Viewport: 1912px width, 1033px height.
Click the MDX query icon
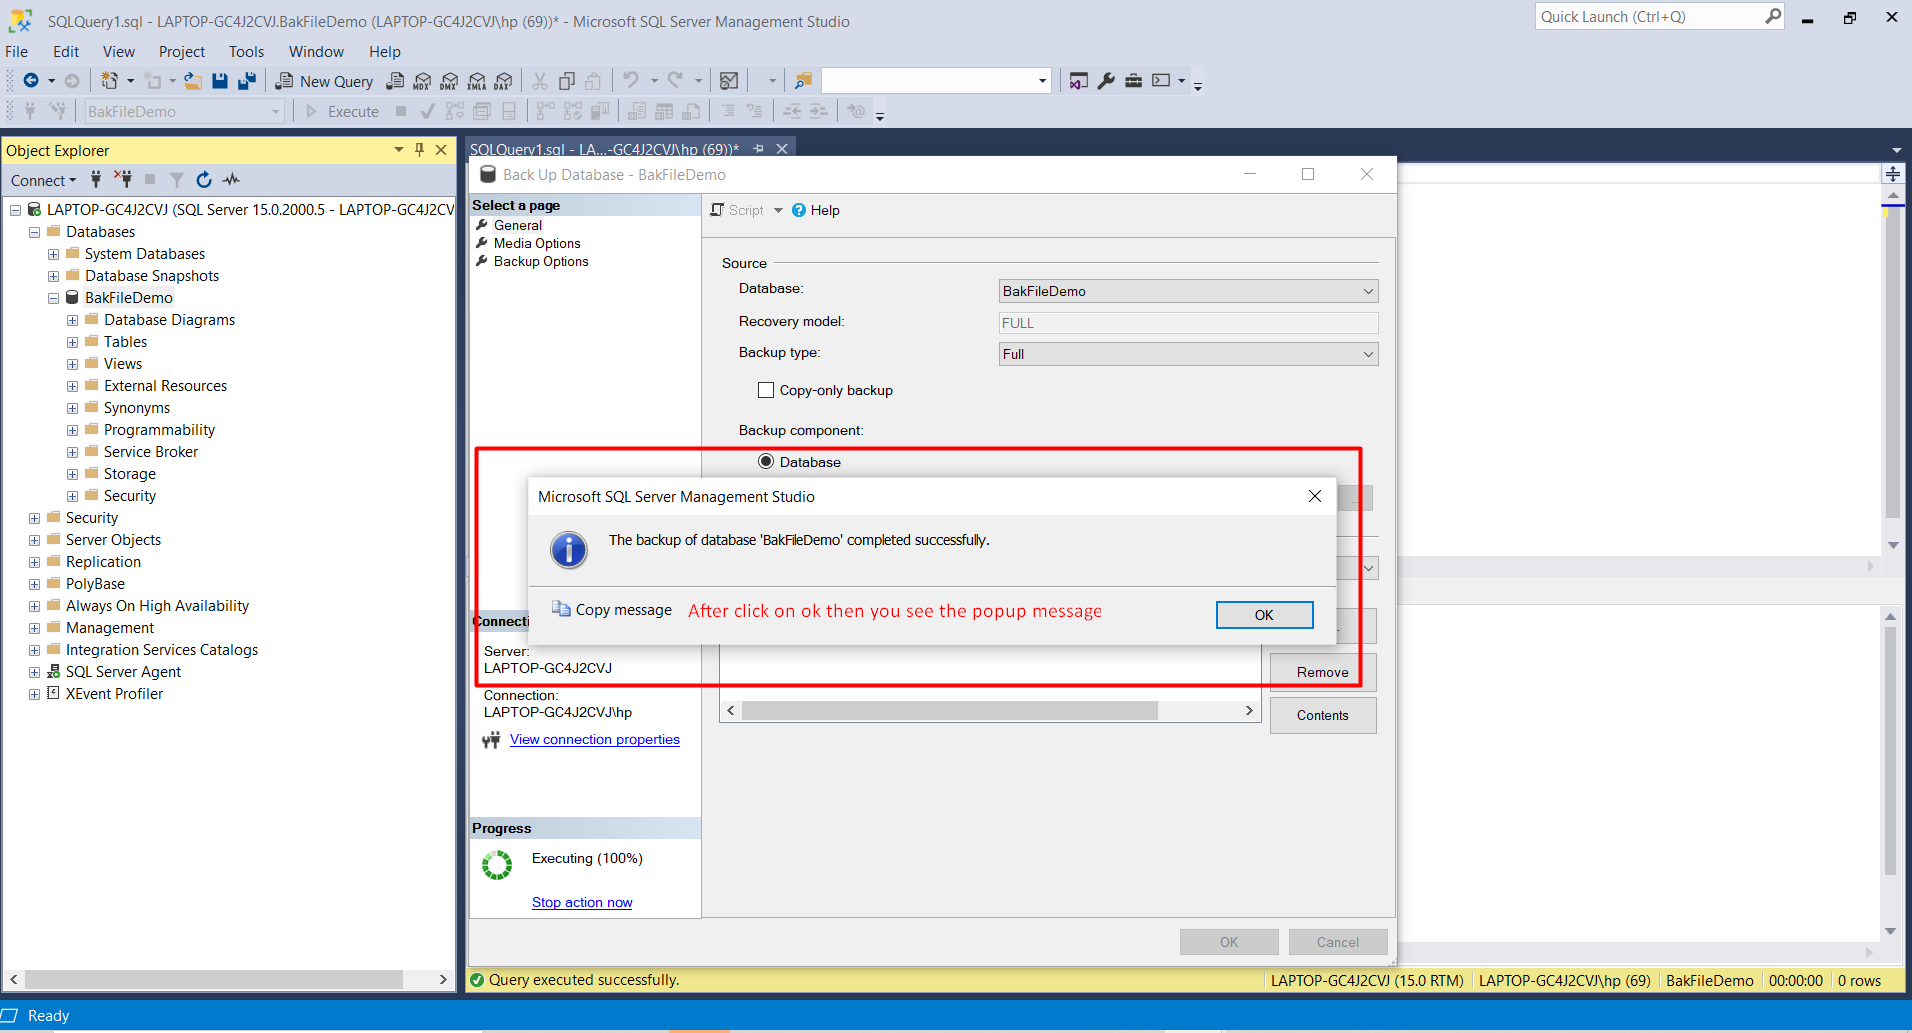[x=423, y=81]
